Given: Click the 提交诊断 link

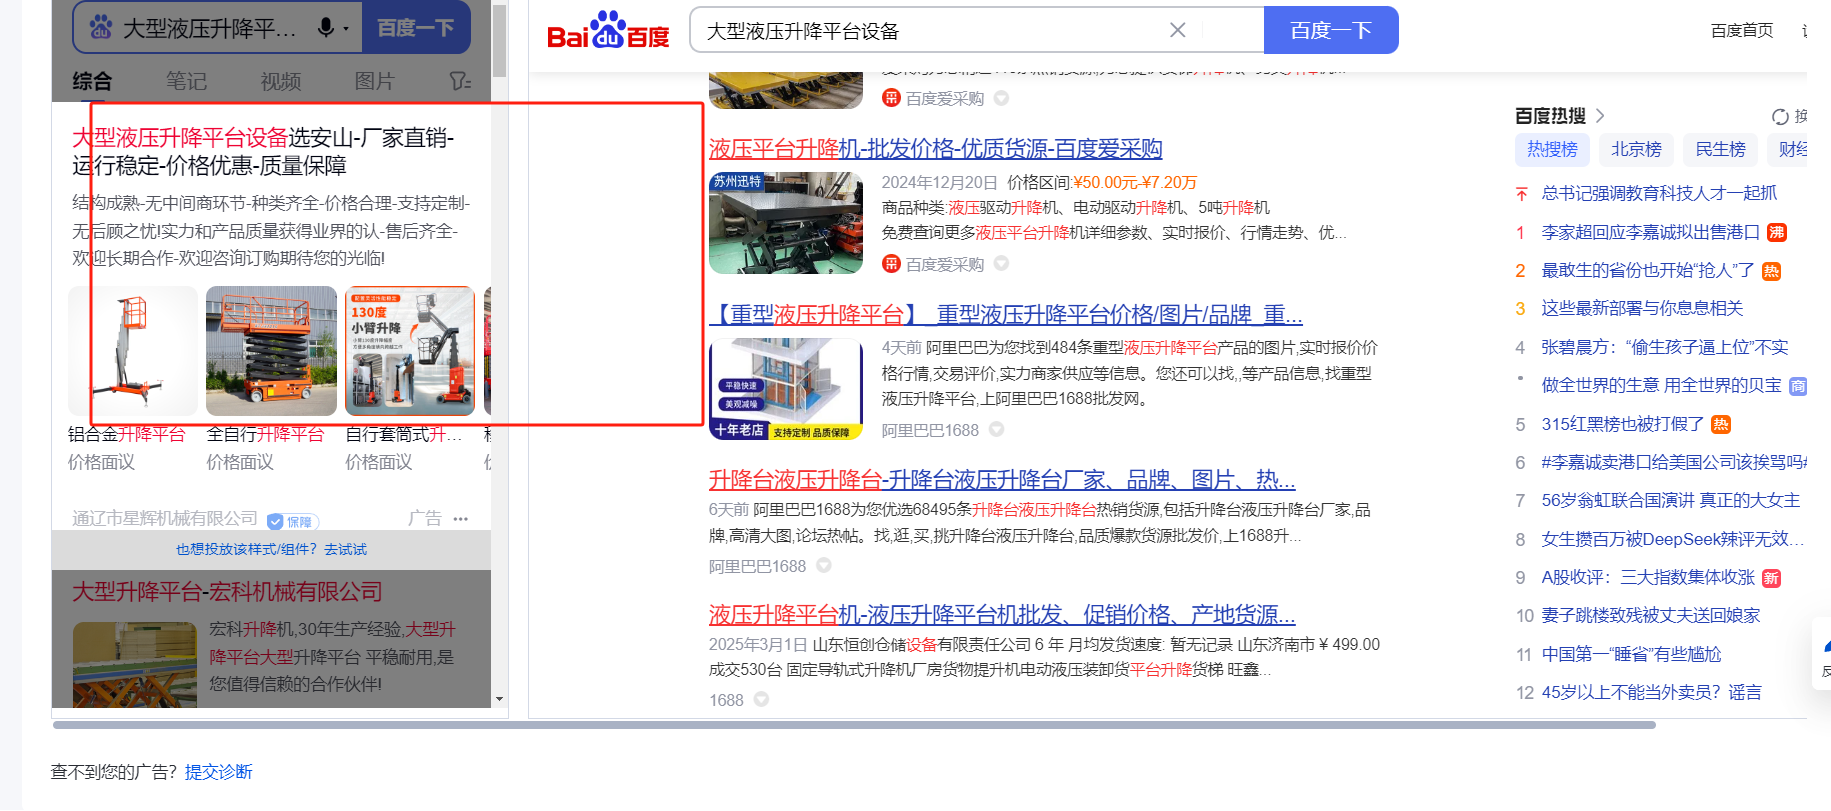Looking at the screenshot, I should (x=218, y=772).
